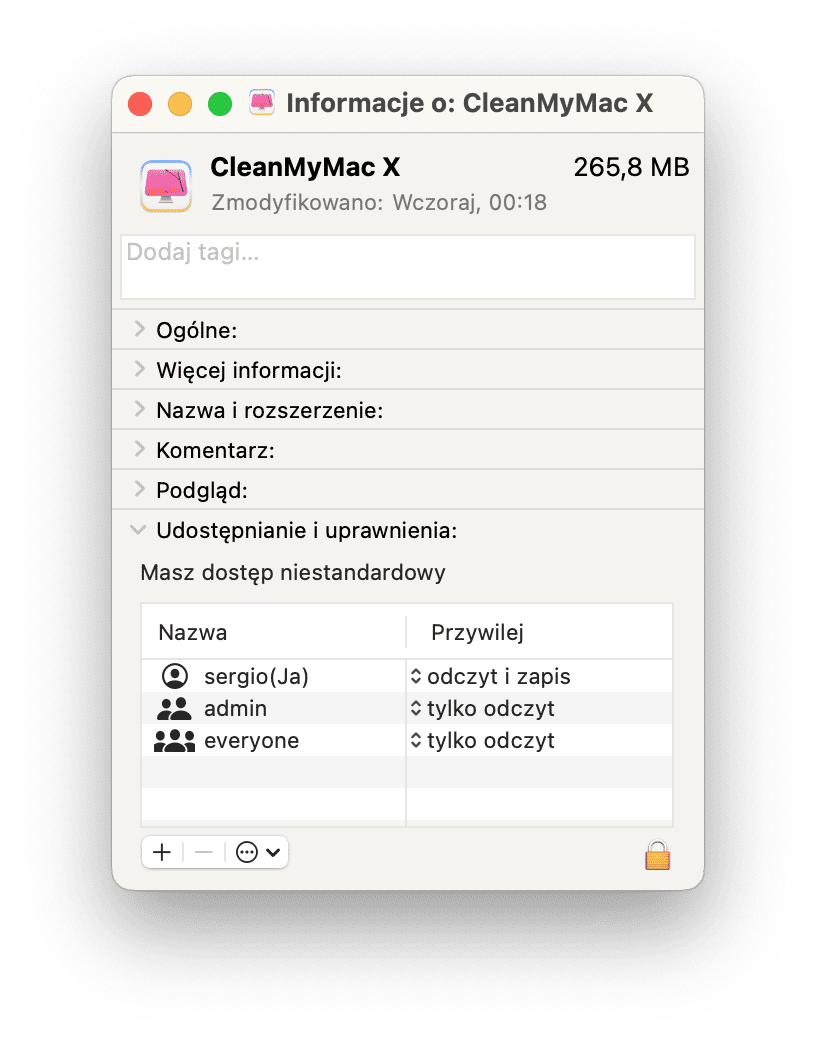Expand the Podgląd section
The image size is (816, 1038).
point(139,489)
